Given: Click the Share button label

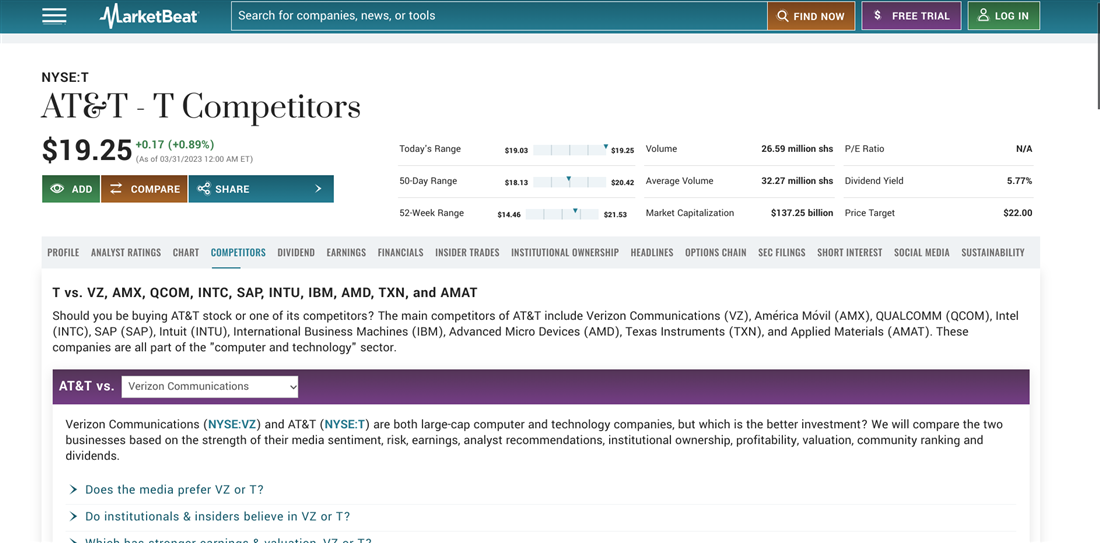Looking at the screenshot, I should [232, 189].
